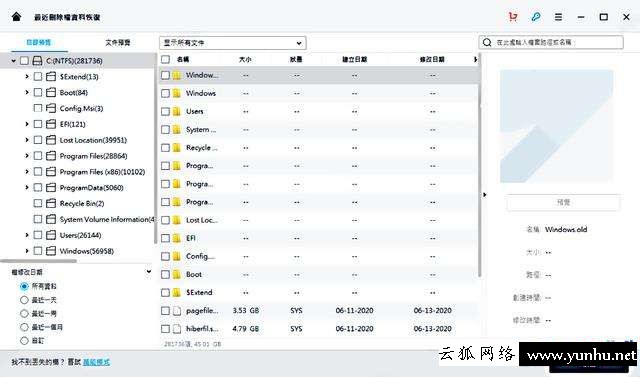The image size is (640, 377).
Task: Select the all-data radio button
Action: (24, 286)
